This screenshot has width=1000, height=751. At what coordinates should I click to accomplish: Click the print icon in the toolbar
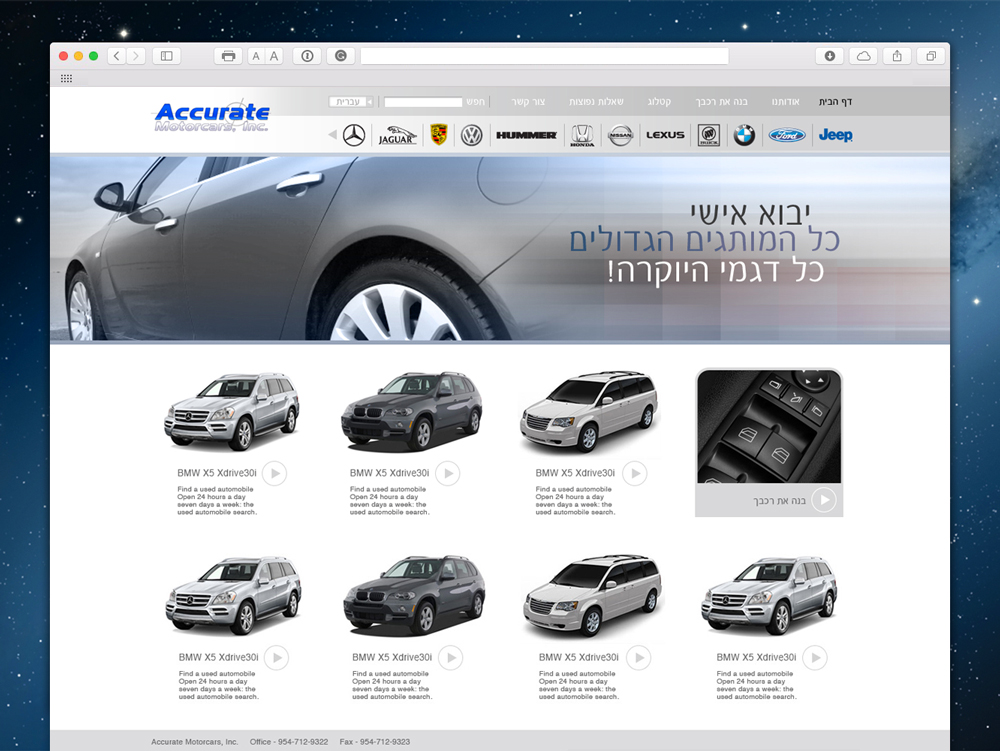click(228, 56)
